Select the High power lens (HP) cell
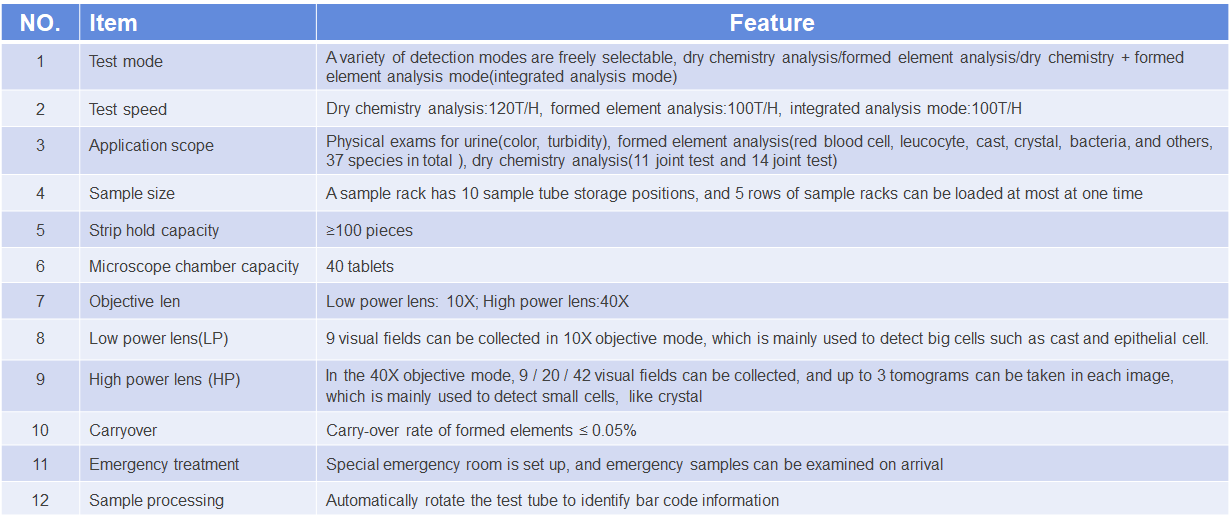Image resolution: width=1232 pixels, height=519 pixels. tap(198, 386)
